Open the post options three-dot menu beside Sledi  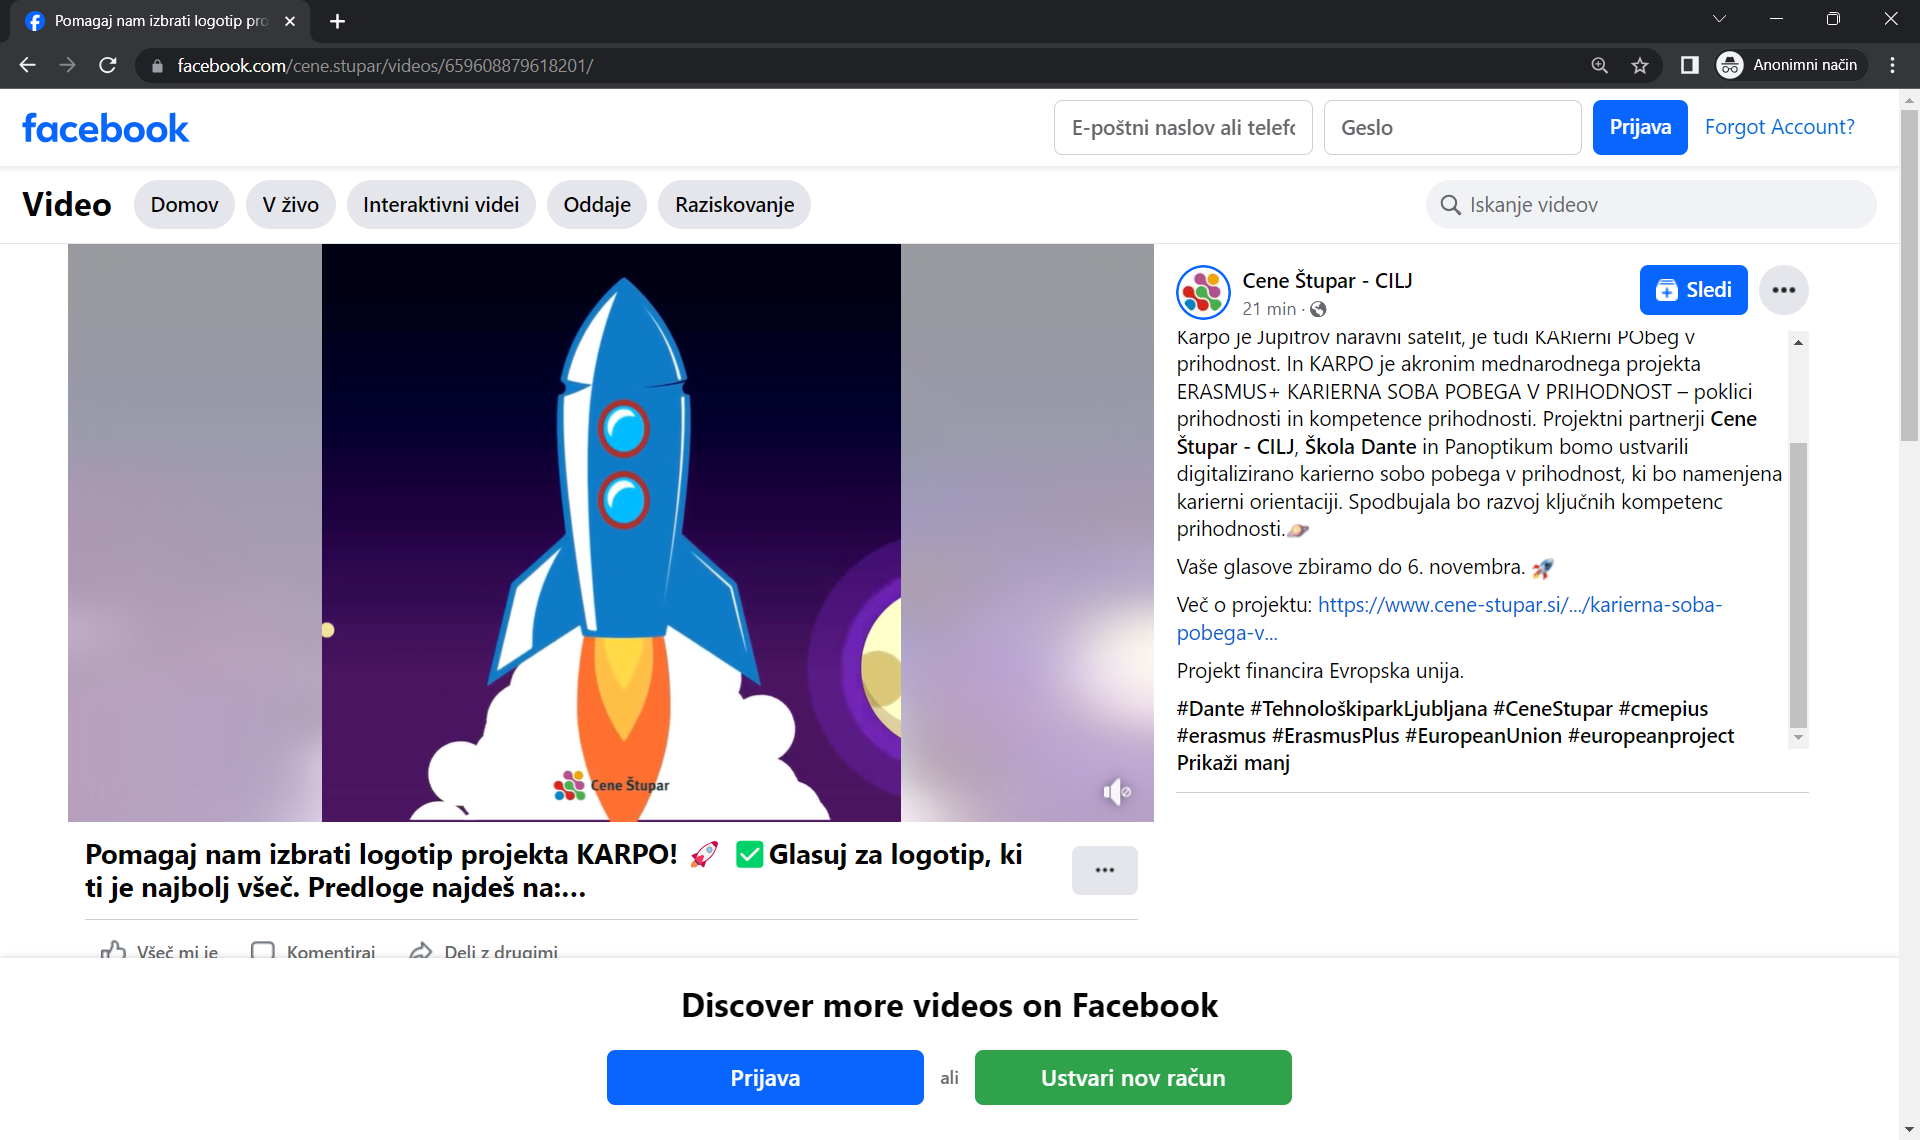pyautogui.click(x=1783, y=290)
